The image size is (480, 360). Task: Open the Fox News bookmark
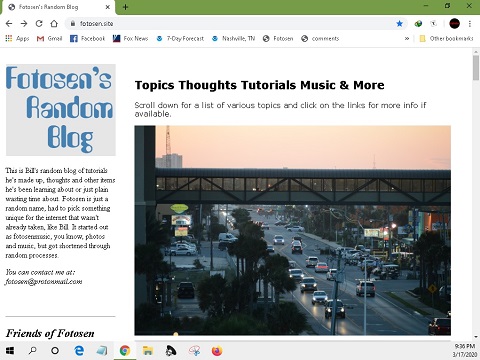click(x=130, y=39)
